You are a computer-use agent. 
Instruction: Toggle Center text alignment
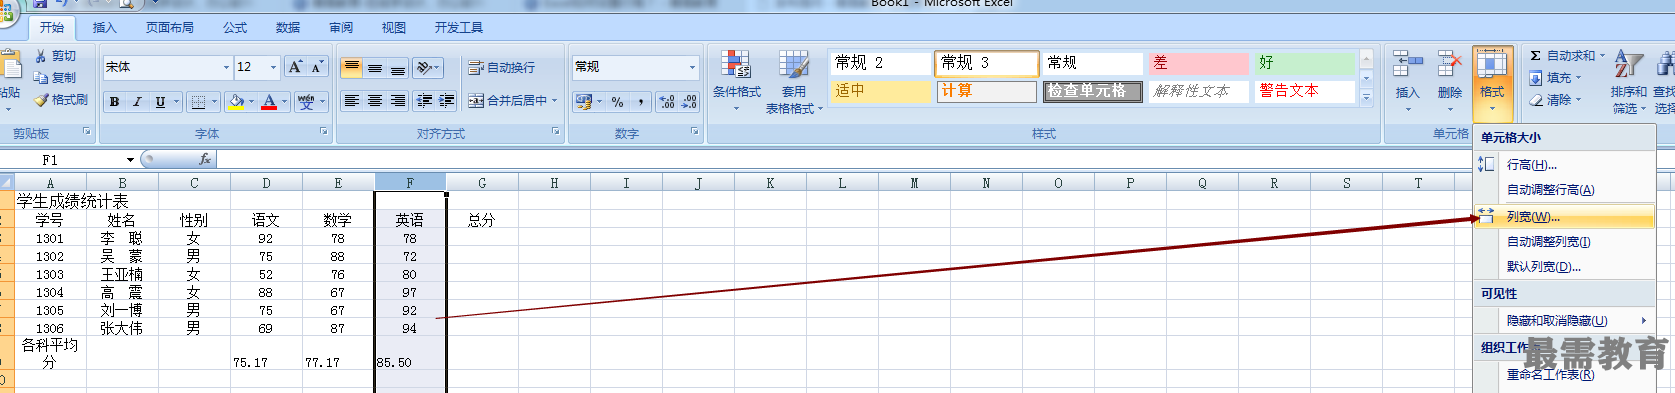pyautogui.click(x=375, y=101)
